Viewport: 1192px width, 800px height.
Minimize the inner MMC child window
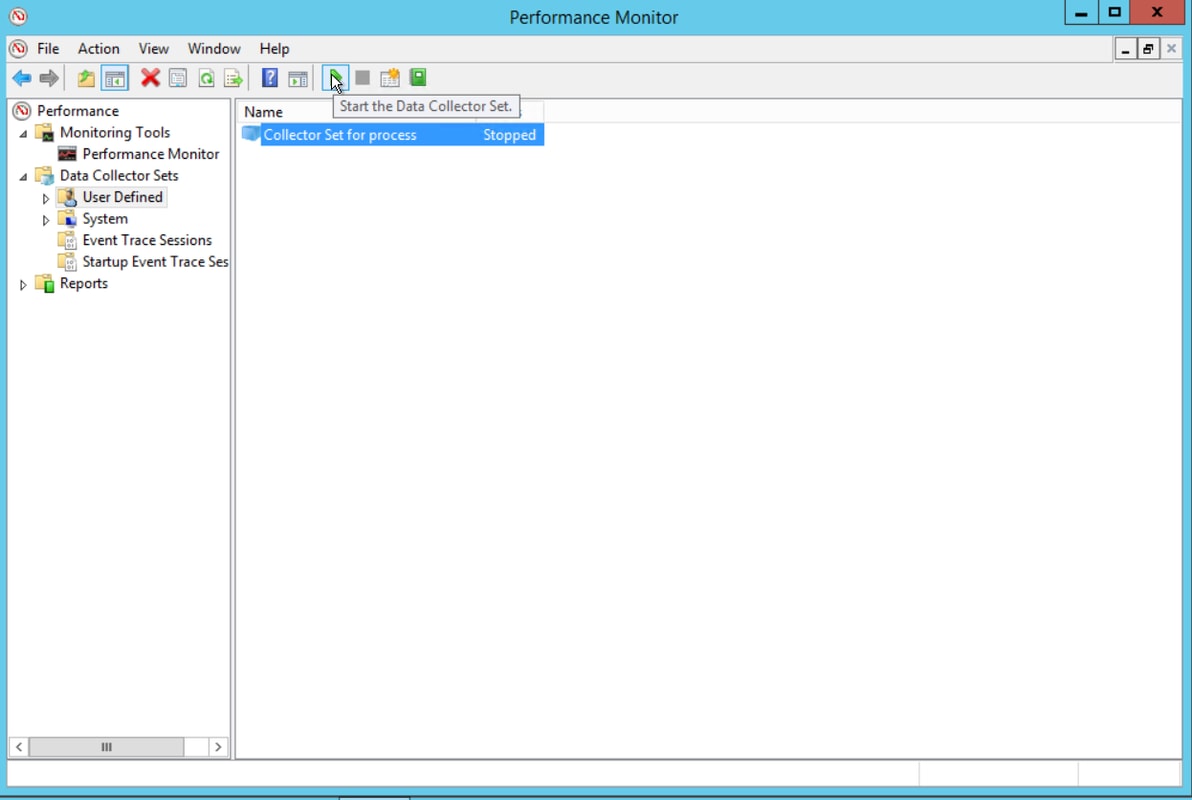click(1125, 49)
